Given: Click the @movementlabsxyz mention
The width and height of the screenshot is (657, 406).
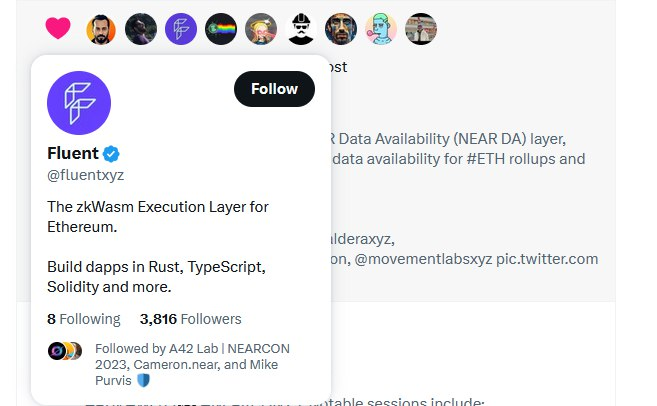Looking at the screenshot, I should (420, 259).
